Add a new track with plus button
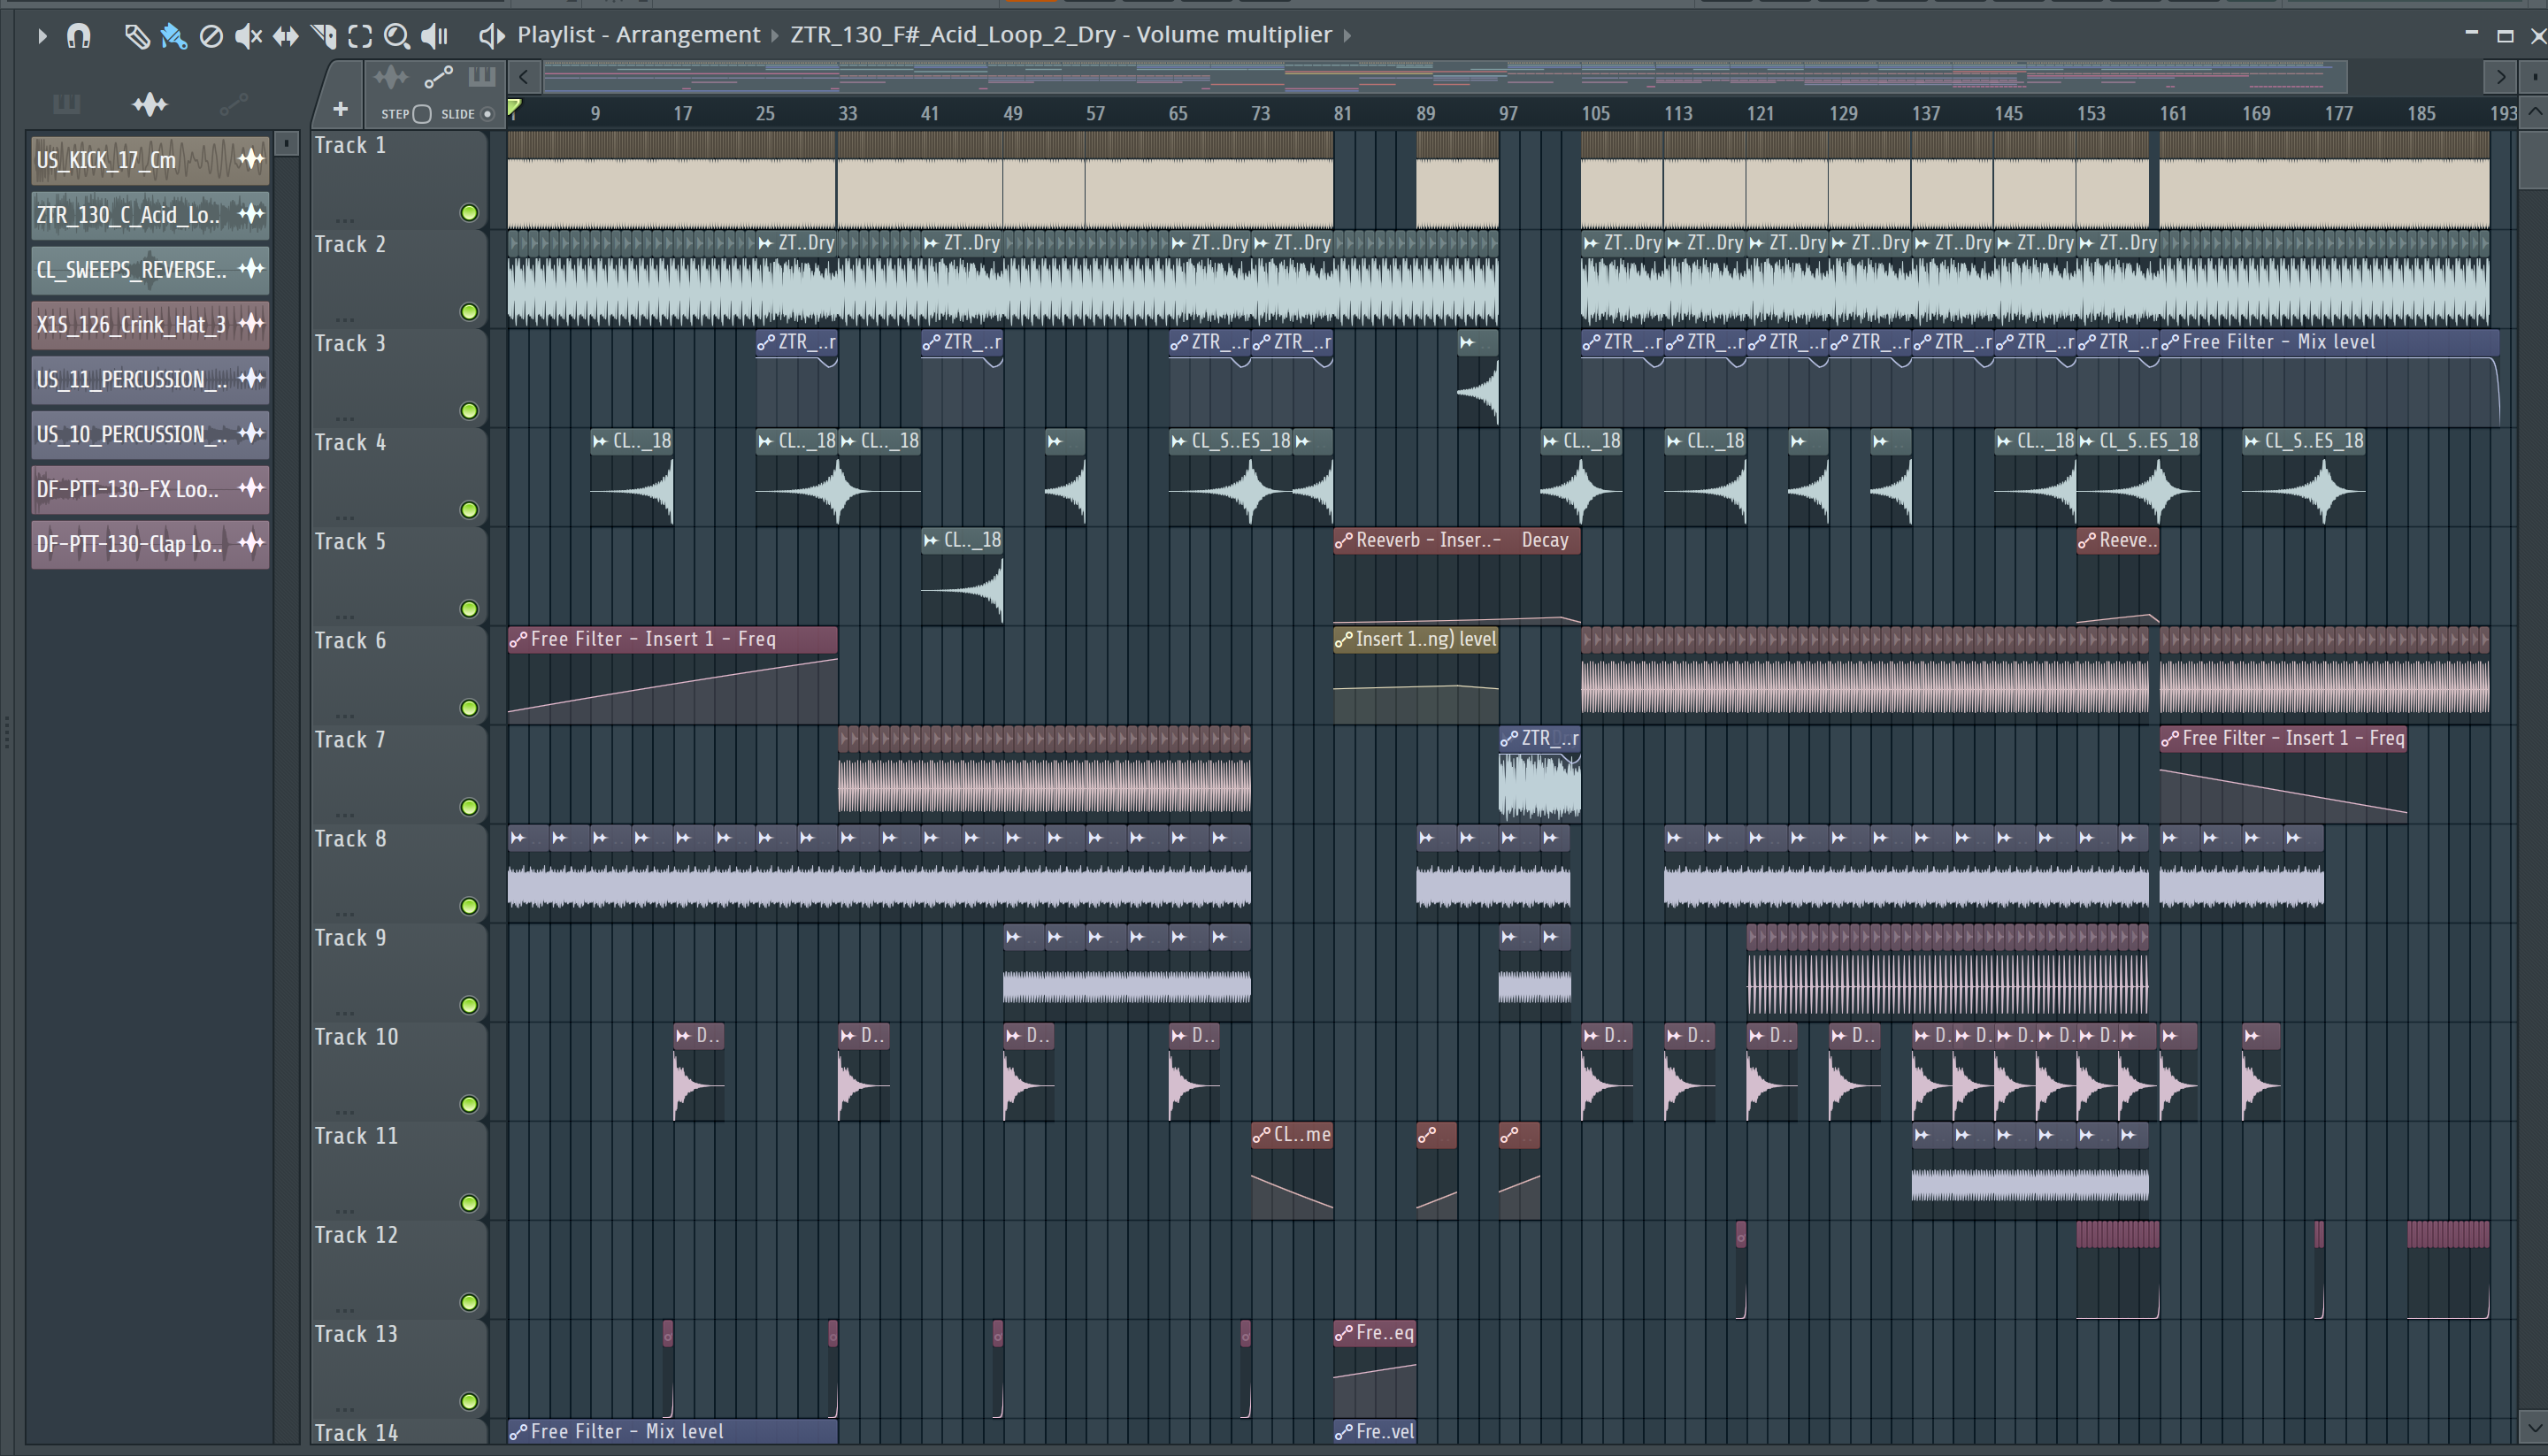Screen dimensions: 2548x1456 coord(340,109)
